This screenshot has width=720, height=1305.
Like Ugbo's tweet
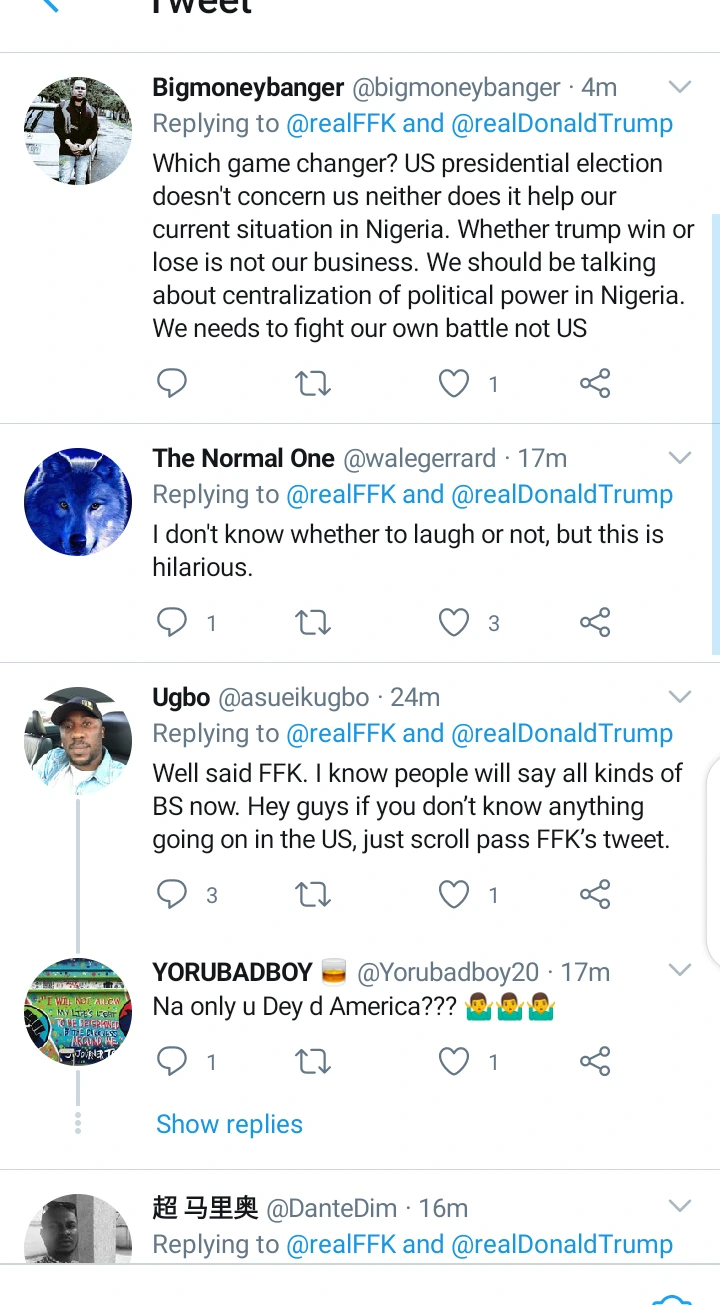(x=454, y=894)
